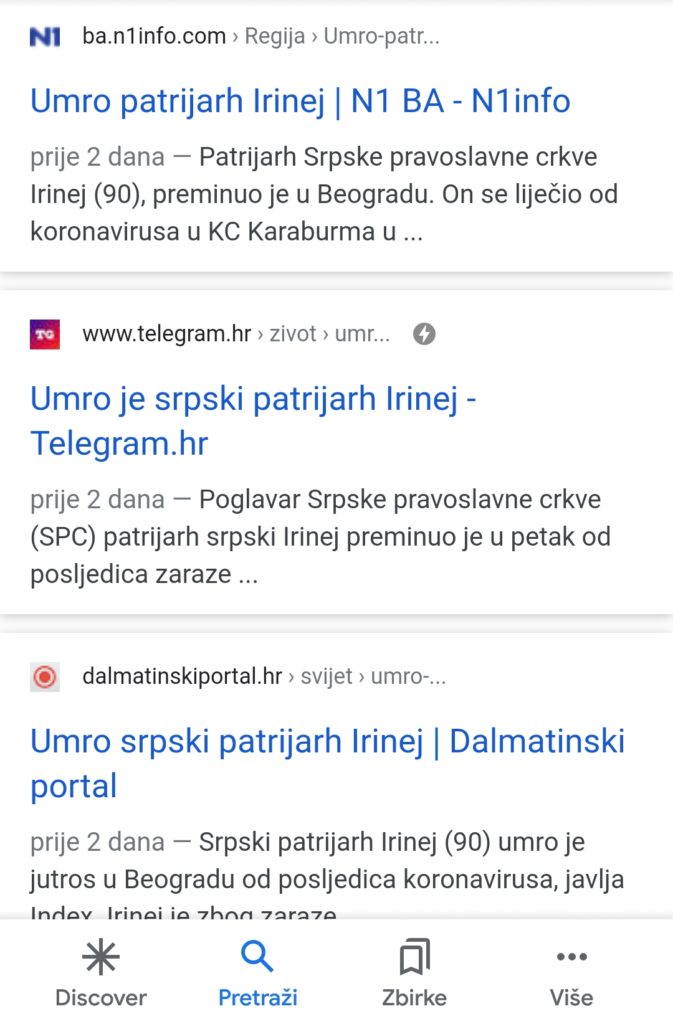
Task: Tap the Zbirke bookmarks icon
Action: click(414, 958)
